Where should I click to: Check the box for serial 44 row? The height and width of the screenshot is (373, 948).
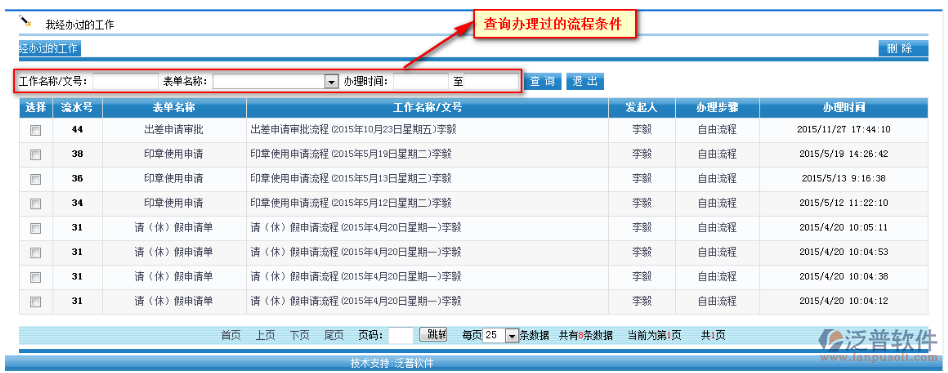click(x=36, y=130)
